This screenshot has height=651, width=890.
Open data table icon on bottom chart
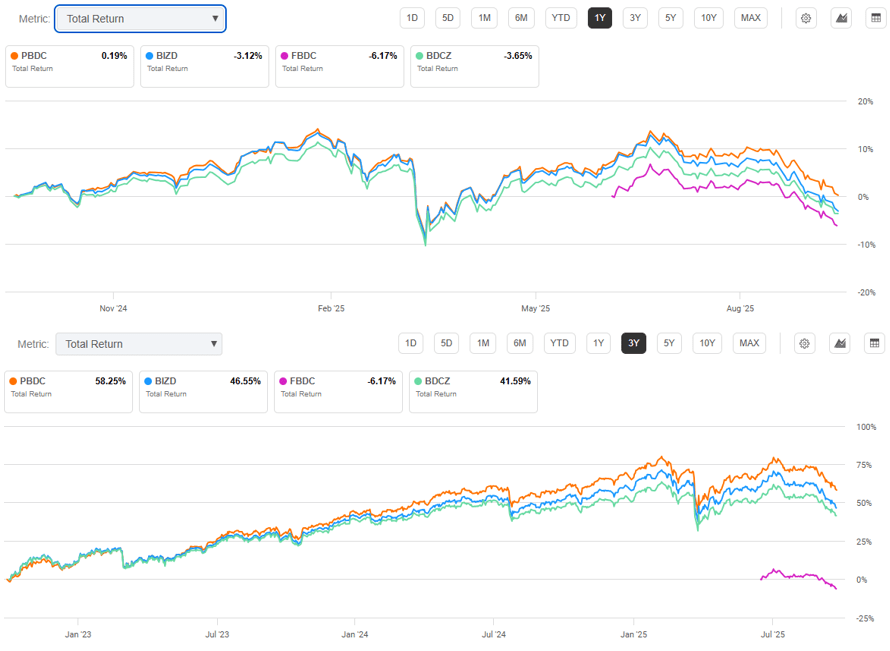[x=876, y=343]
